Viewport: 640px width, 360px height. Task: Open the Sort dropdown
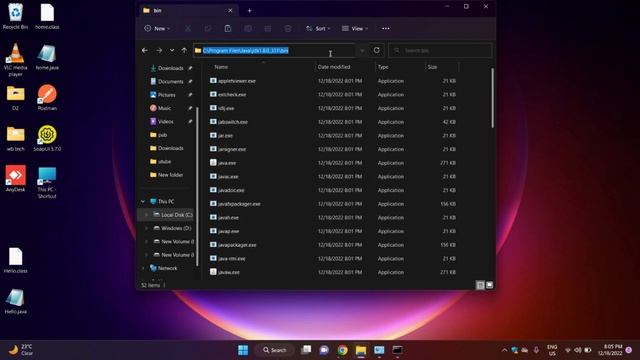click(x=318, y=29)
